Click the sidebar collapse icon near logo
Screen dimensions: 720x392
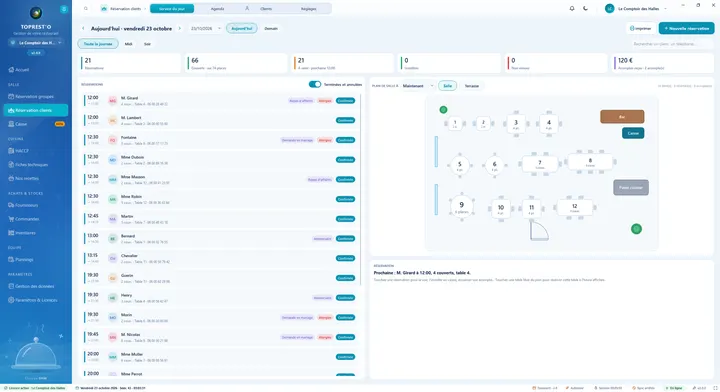(64, 9)
